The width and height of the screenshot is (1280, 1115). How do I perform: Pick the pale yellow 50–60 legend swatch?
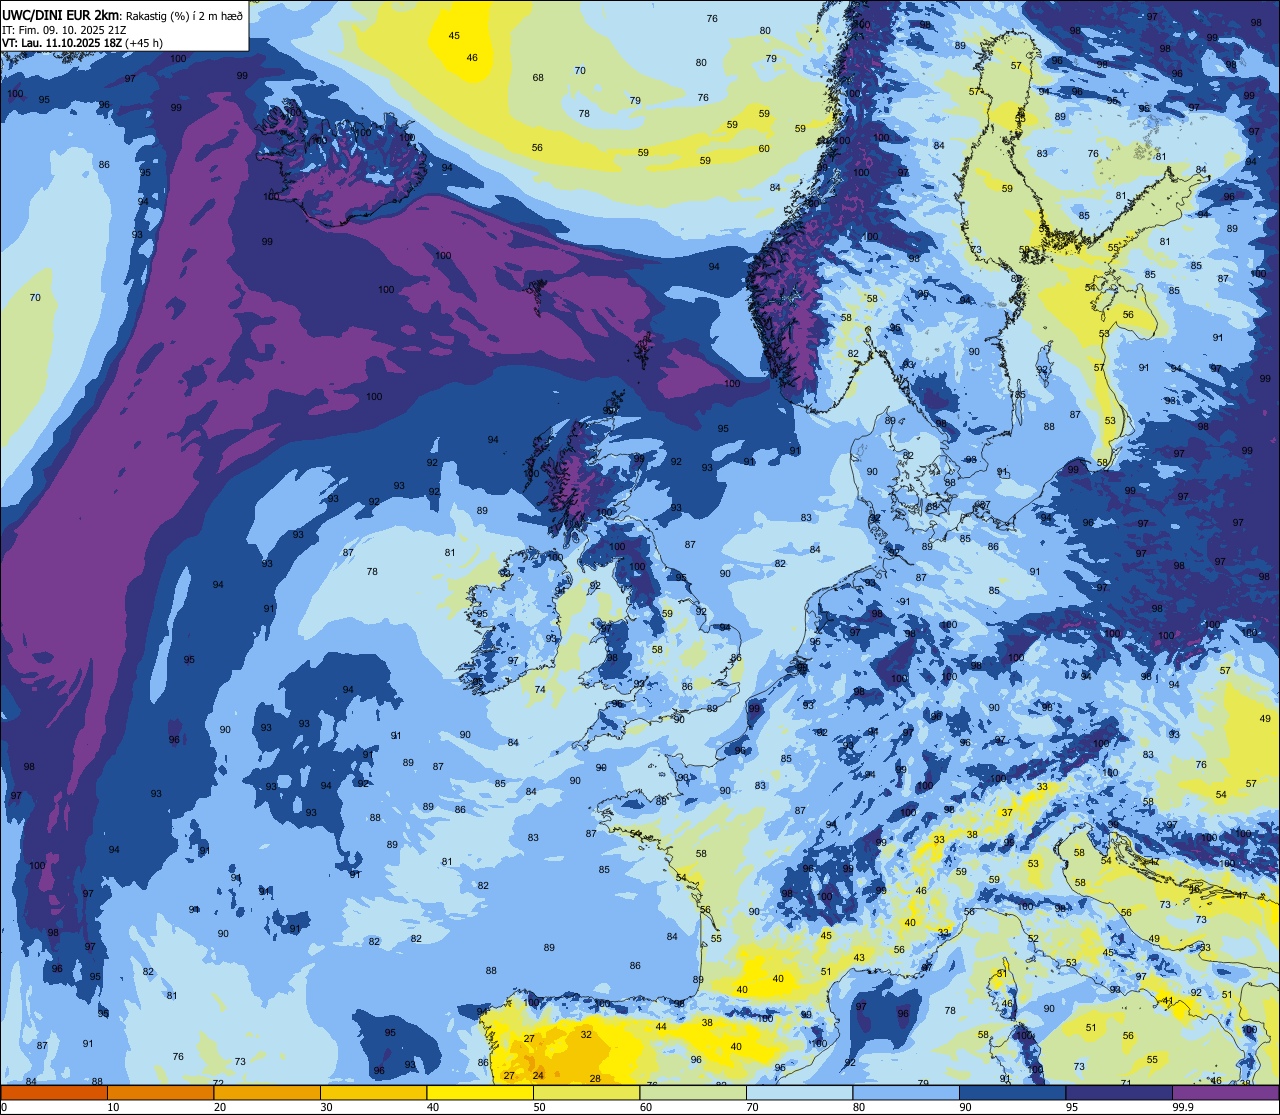pyautogui.click(x=586, y=1092)
